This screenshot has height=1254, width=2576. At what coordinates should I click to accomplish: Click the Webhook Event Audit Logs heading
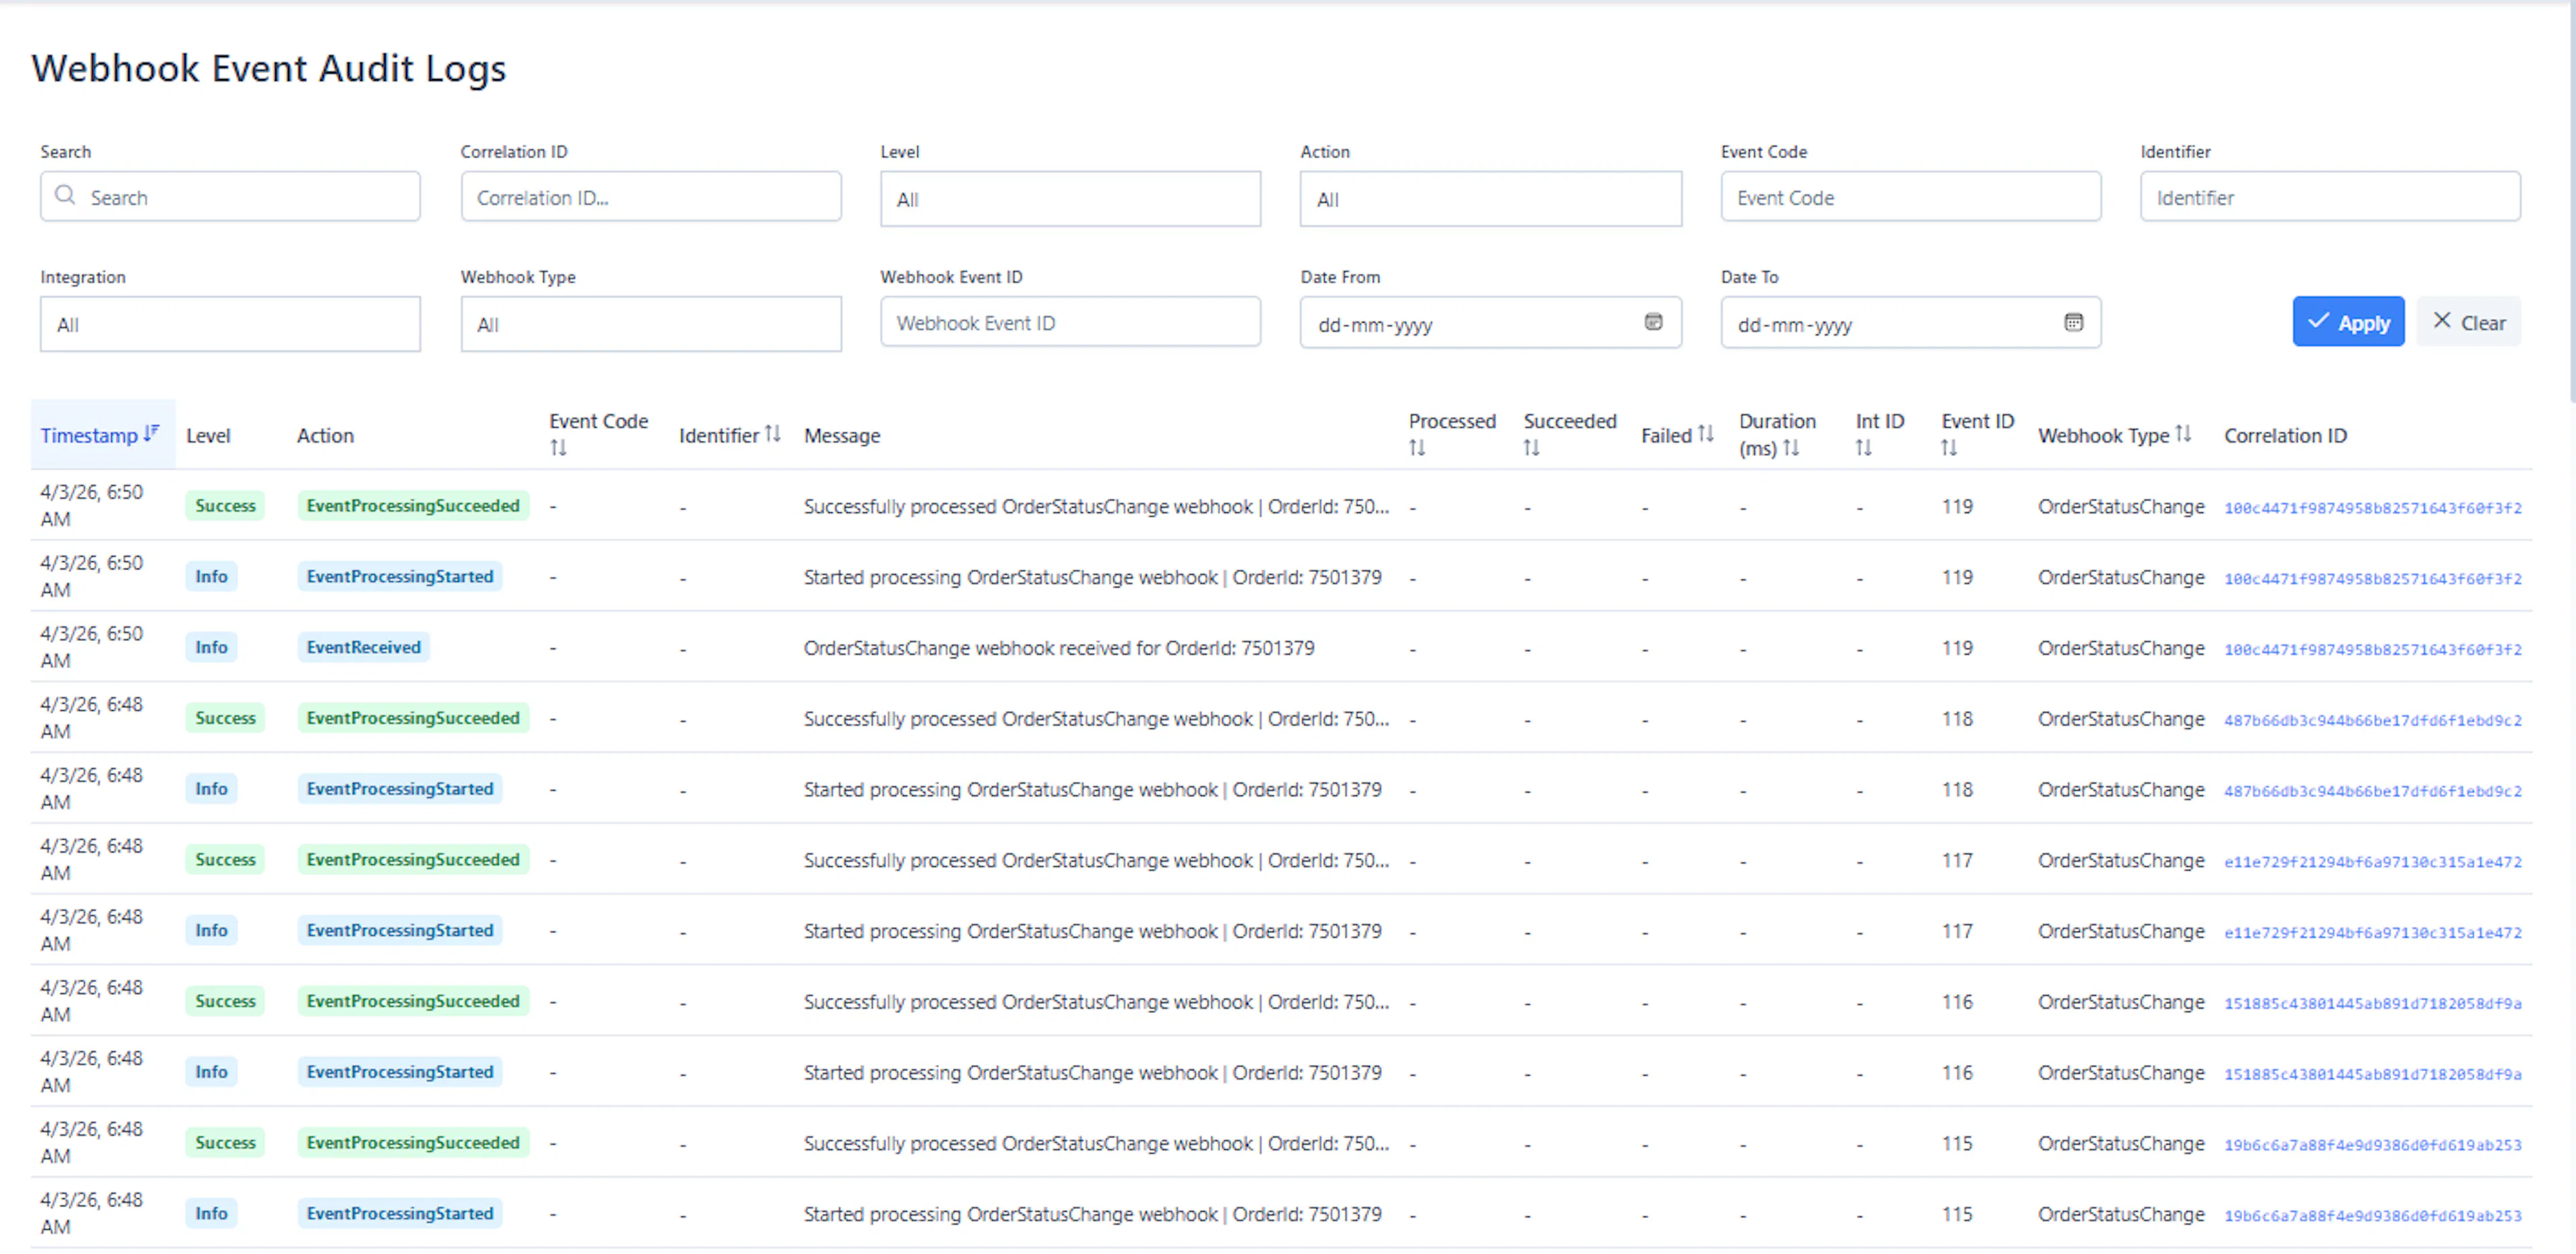click(x=269, y=68)
